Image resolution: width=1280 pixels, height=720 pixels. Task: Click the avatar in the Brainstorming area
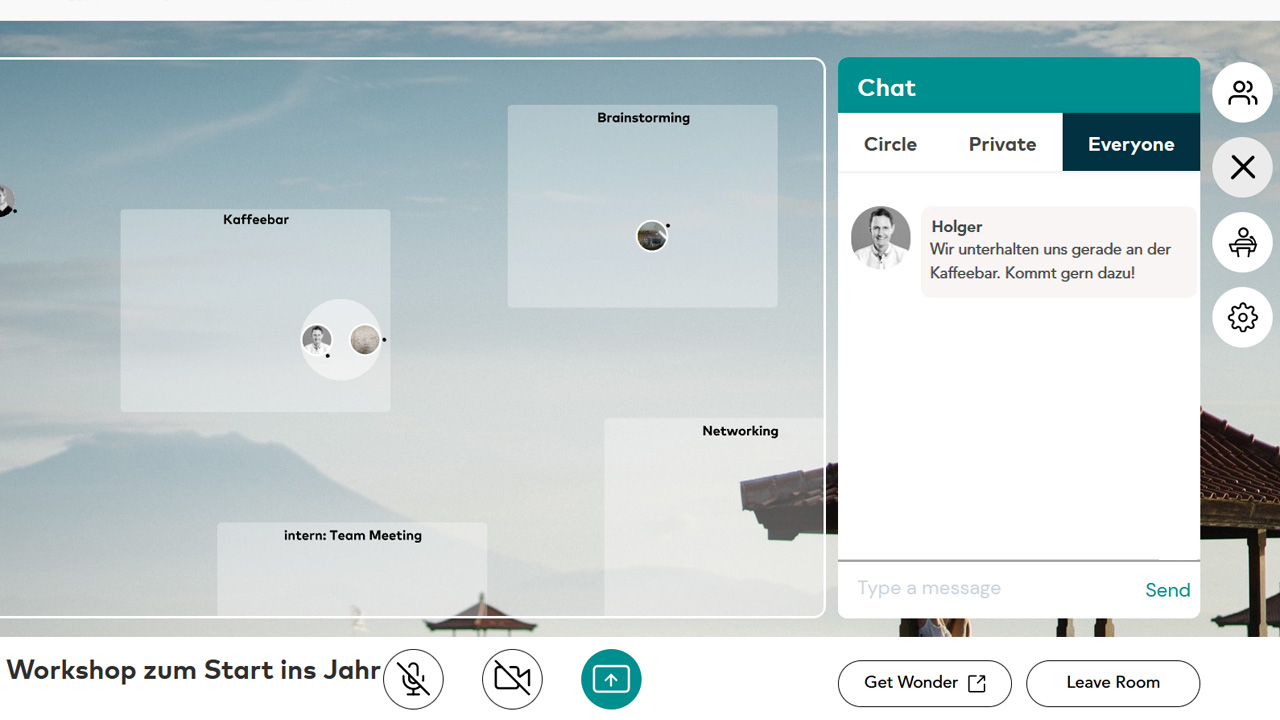pyautogui.click(x=651, y=236)
